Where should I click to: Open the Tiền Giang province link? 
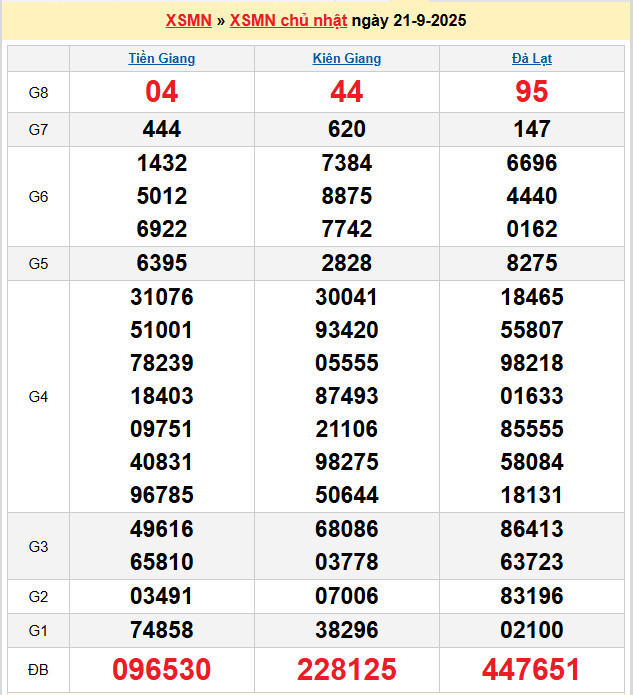coord(162,58)
